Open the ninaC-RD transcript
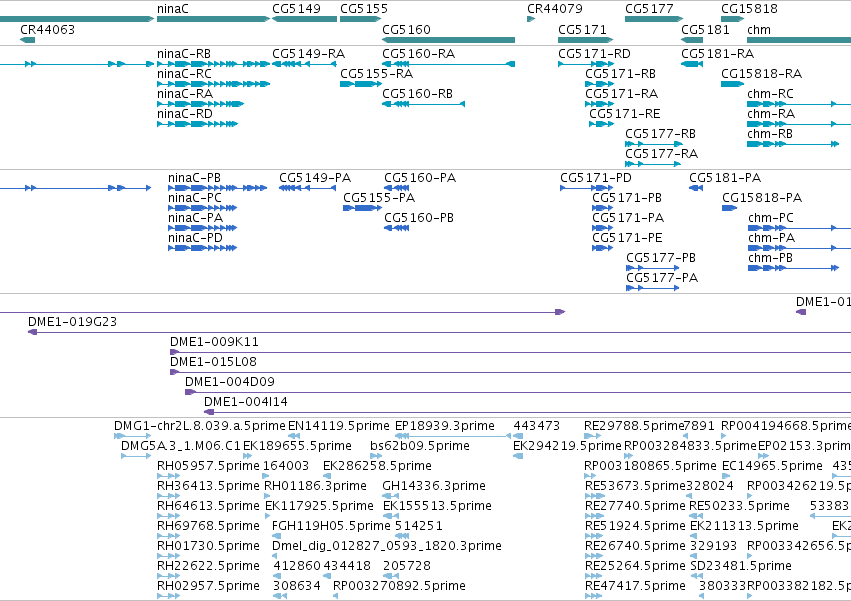 point(197,124)
